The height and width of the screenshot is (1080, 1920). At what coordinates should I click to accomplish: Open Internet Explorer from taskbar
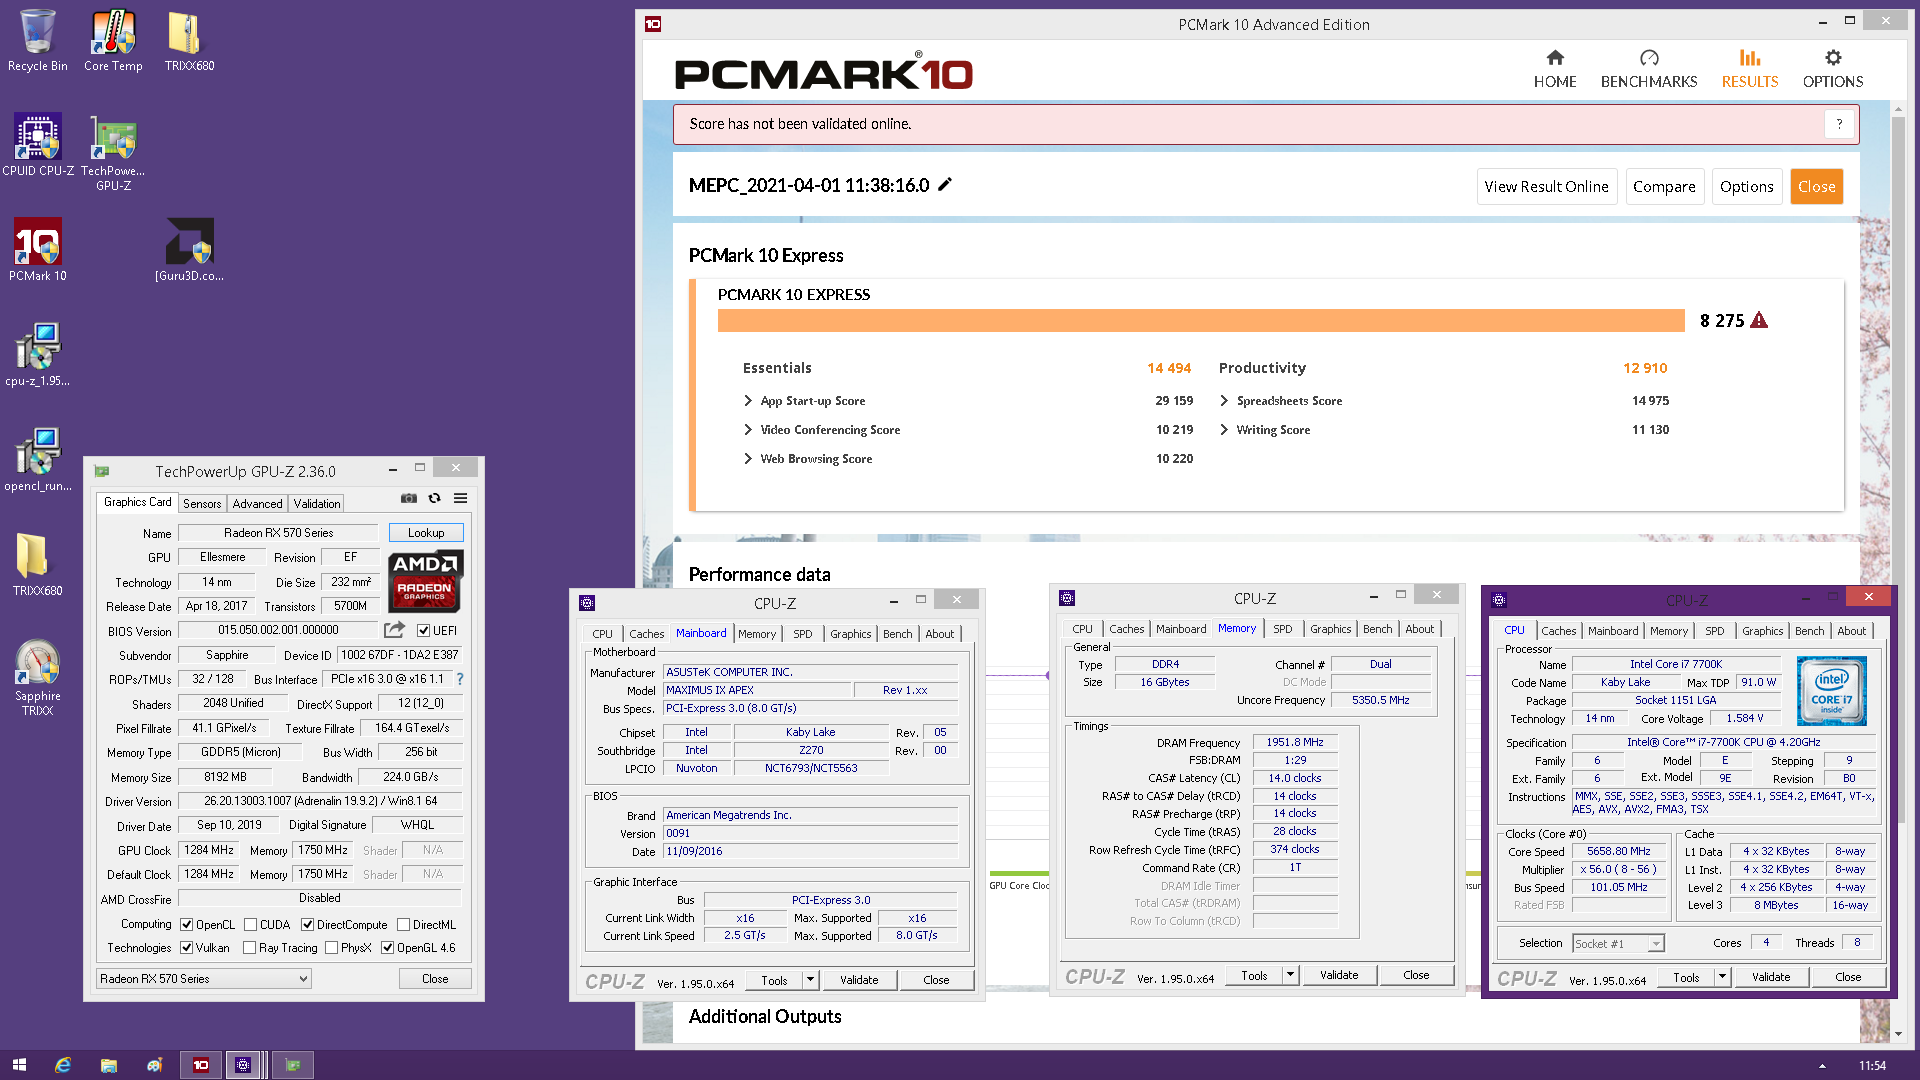(63, 1065)
